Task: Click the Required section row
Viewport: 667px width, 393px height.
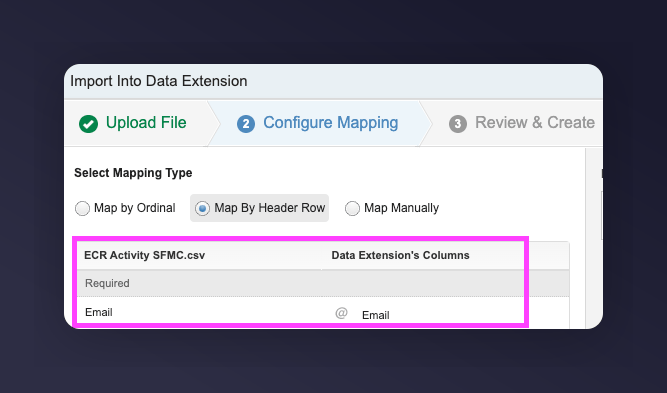Action: click(x=323, y=283)
